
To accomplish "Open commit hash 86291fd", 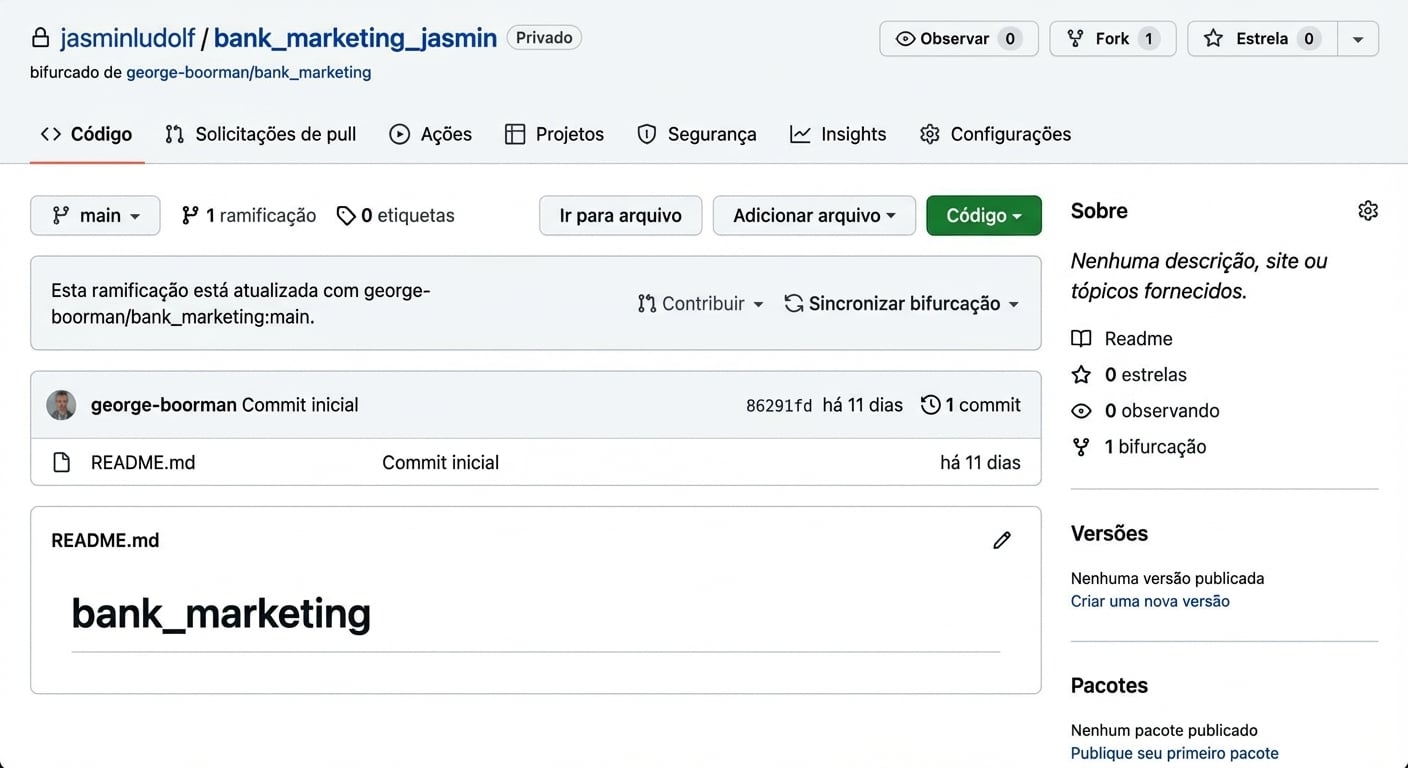I will coord(779,405).
